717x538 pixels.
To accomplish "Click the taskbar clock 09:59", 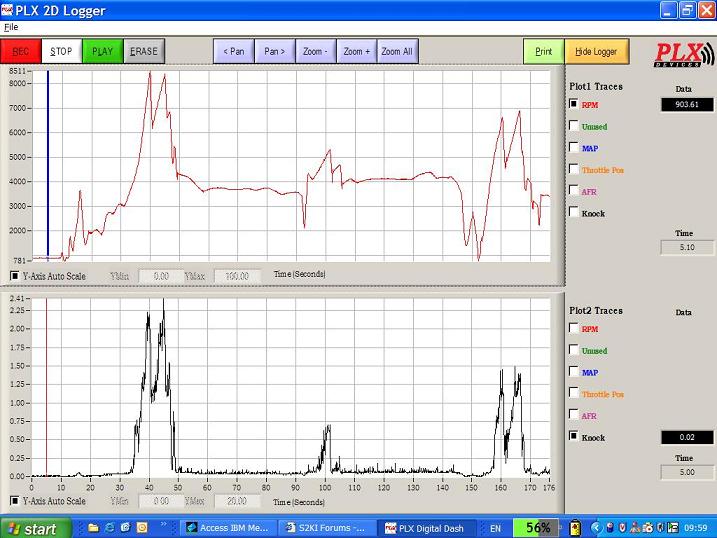I will (696, 528).
